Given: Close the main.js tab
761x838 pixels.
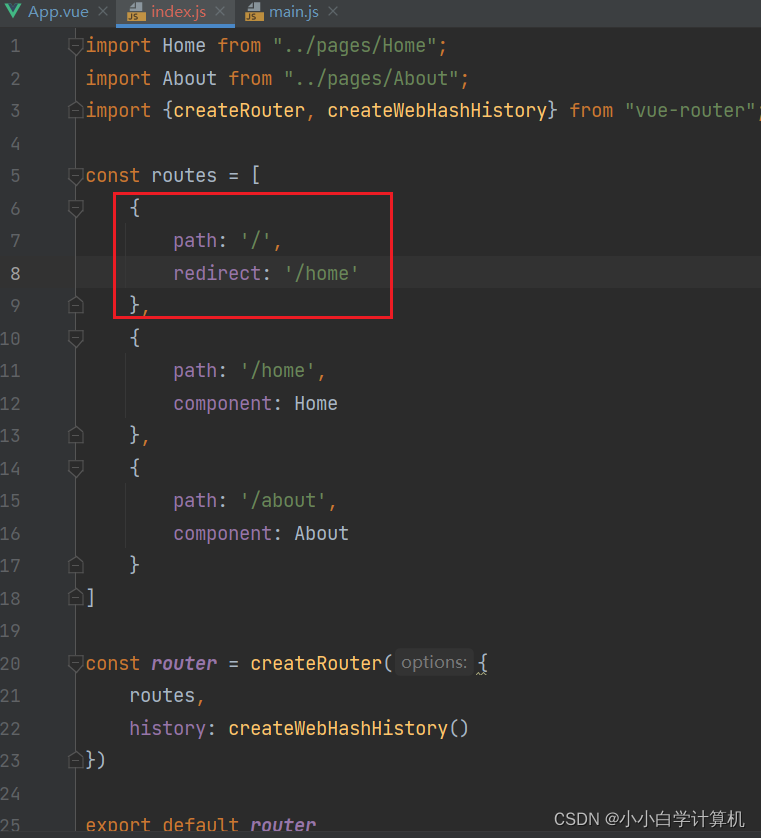Looking at the screenshot, I should coord(333,11).
